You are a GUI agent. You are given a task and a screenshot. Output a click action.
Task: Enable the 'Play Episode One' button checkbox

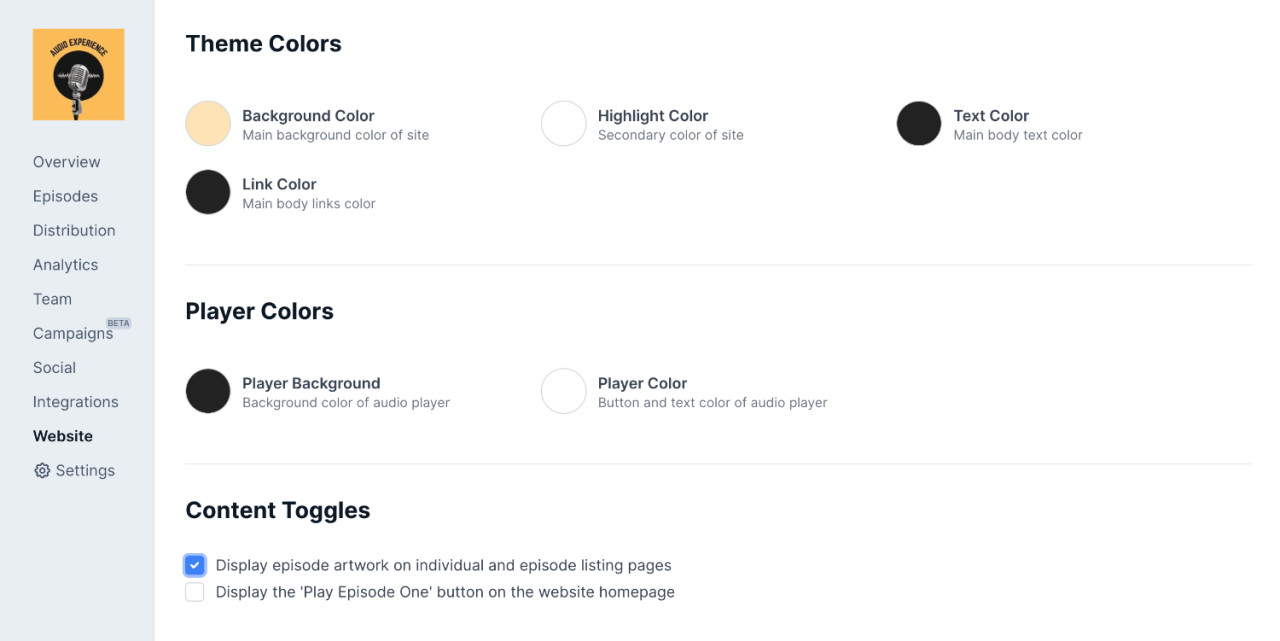coord(195,593)
